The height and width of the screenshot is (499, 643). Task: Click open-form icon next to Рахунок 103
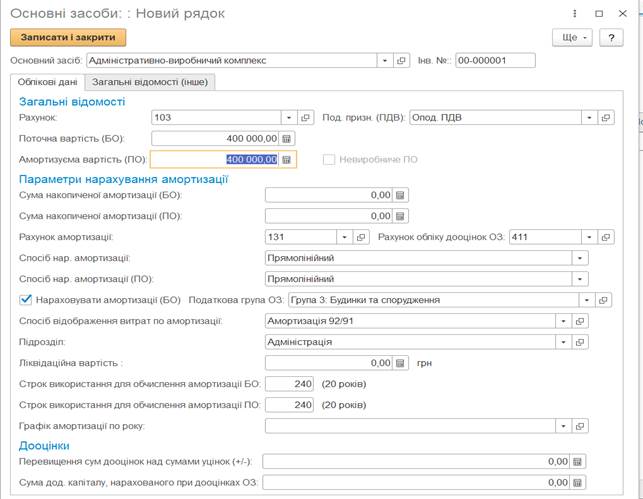coord(307,118)
